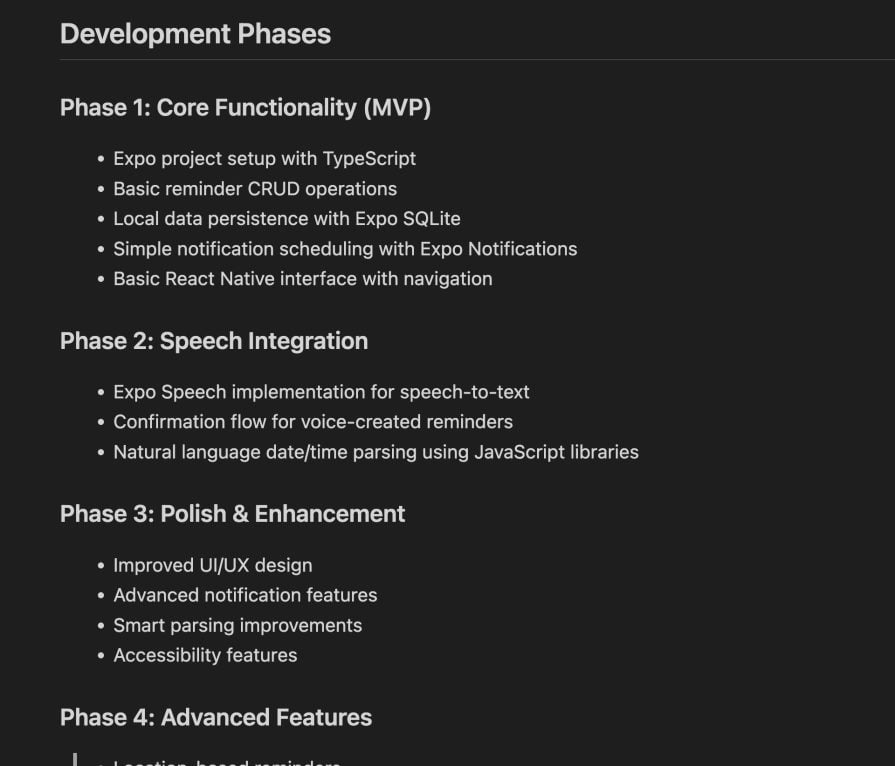
Task: Click the Expo Speech implementation bullet
Action: coord(321,392)
